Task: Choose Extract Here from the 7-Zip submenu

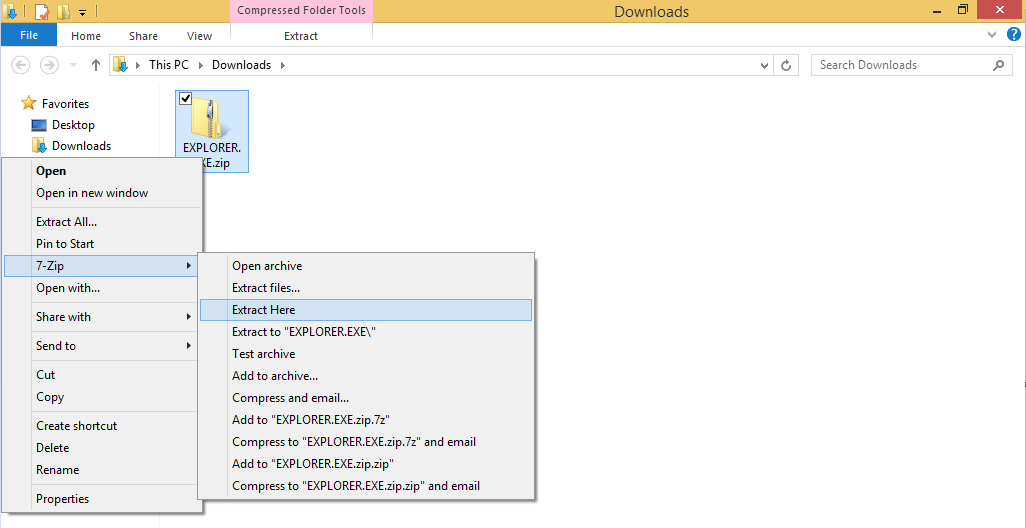Action: point(264,310)
